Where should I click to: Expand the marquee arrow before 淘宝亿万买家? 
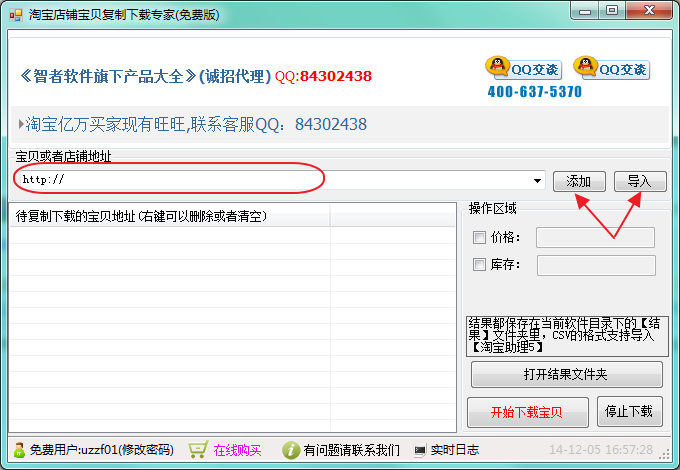[x=21, y=124]
